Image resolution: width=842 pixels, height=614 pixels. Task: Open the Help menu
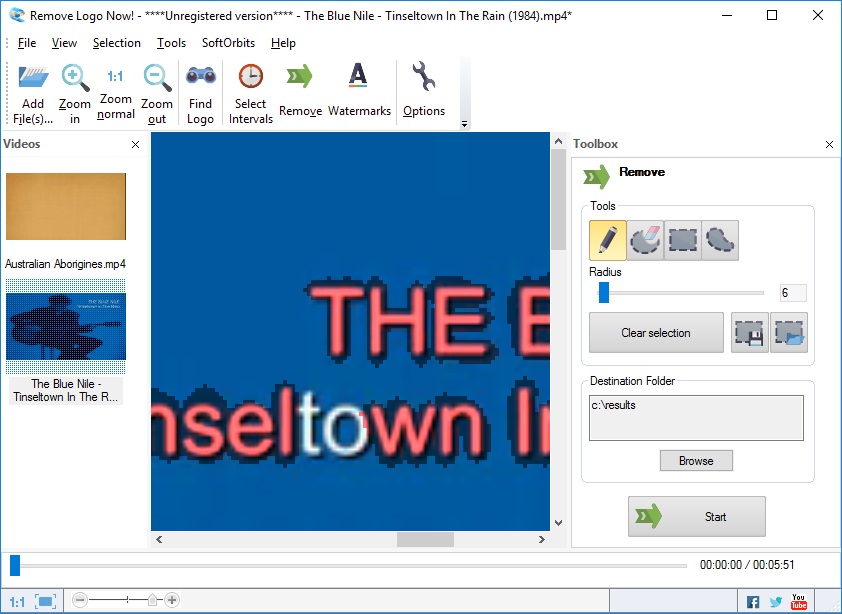coord(283,43)
